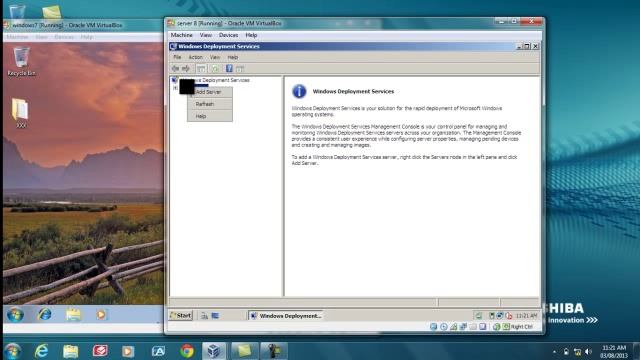Open the guest server Start button
The height and width of the screenshot is (360, 640).
181,316
